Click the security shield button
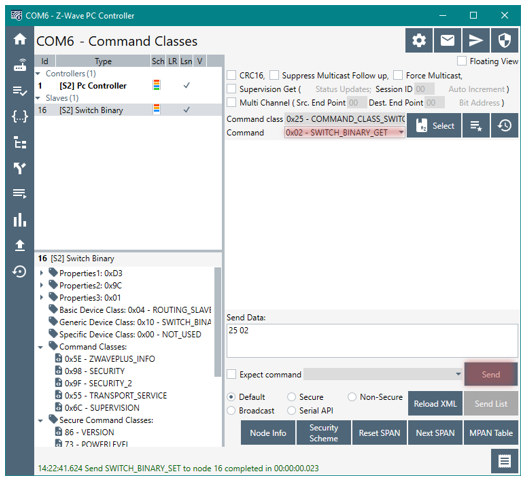 pyautogui.click(x=505, y=41)
